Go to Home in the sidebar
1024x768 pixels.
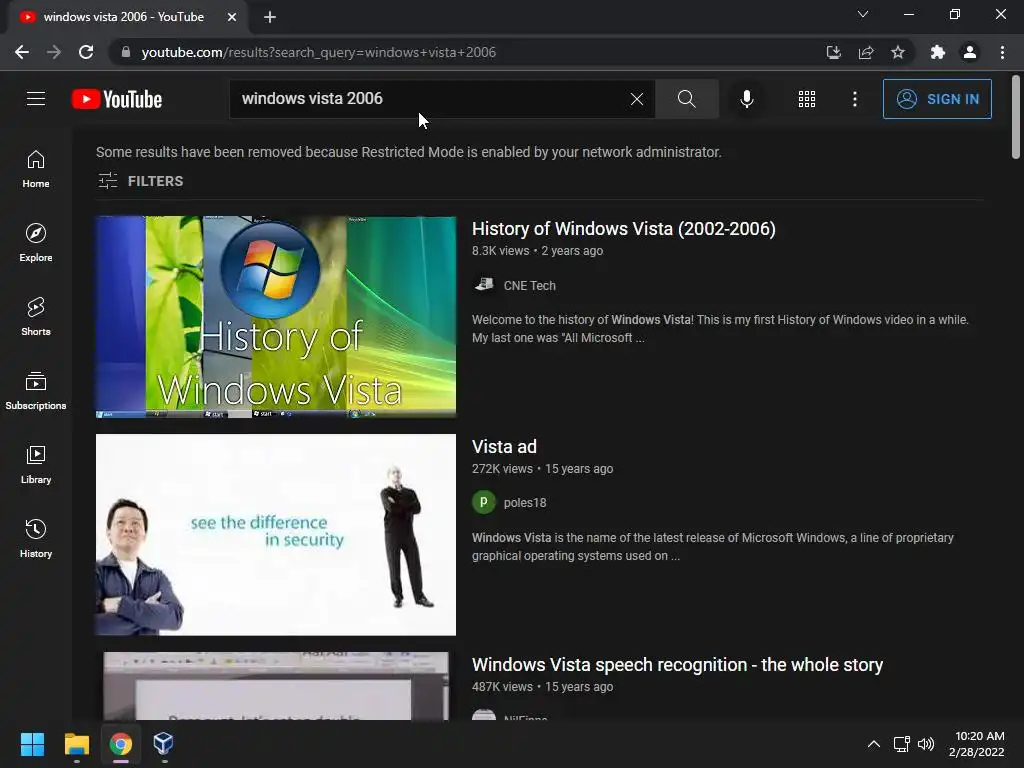pos(36,169)
